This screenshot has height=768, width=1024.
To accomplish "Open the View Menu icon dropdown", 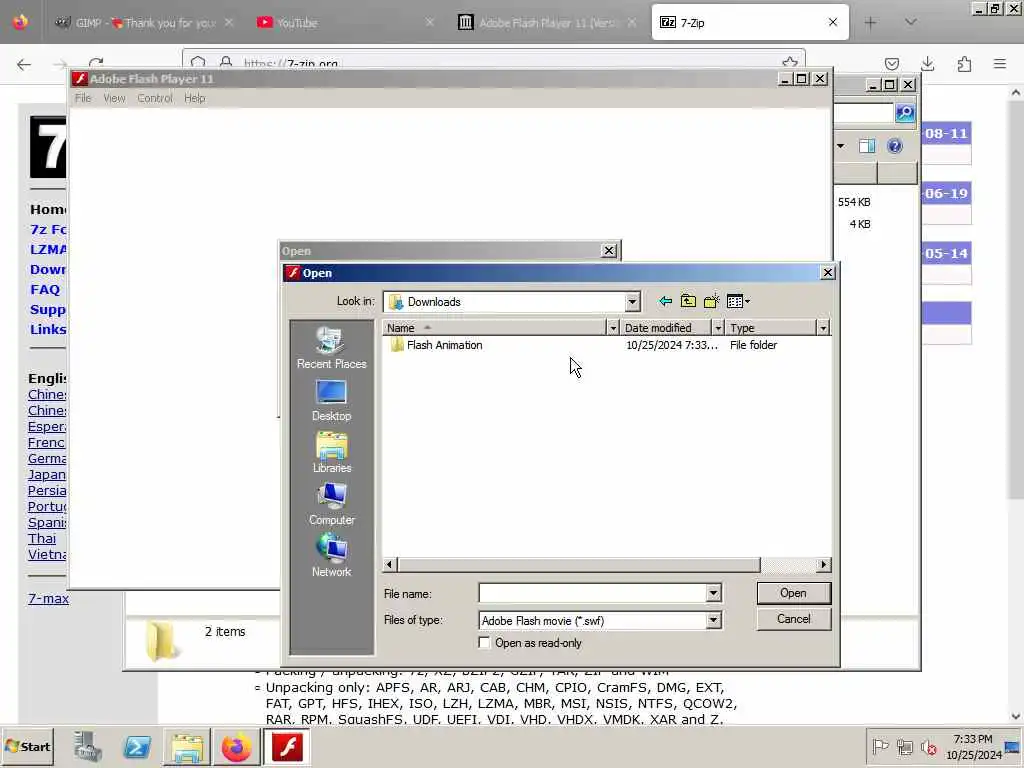I will pos(739,301).
